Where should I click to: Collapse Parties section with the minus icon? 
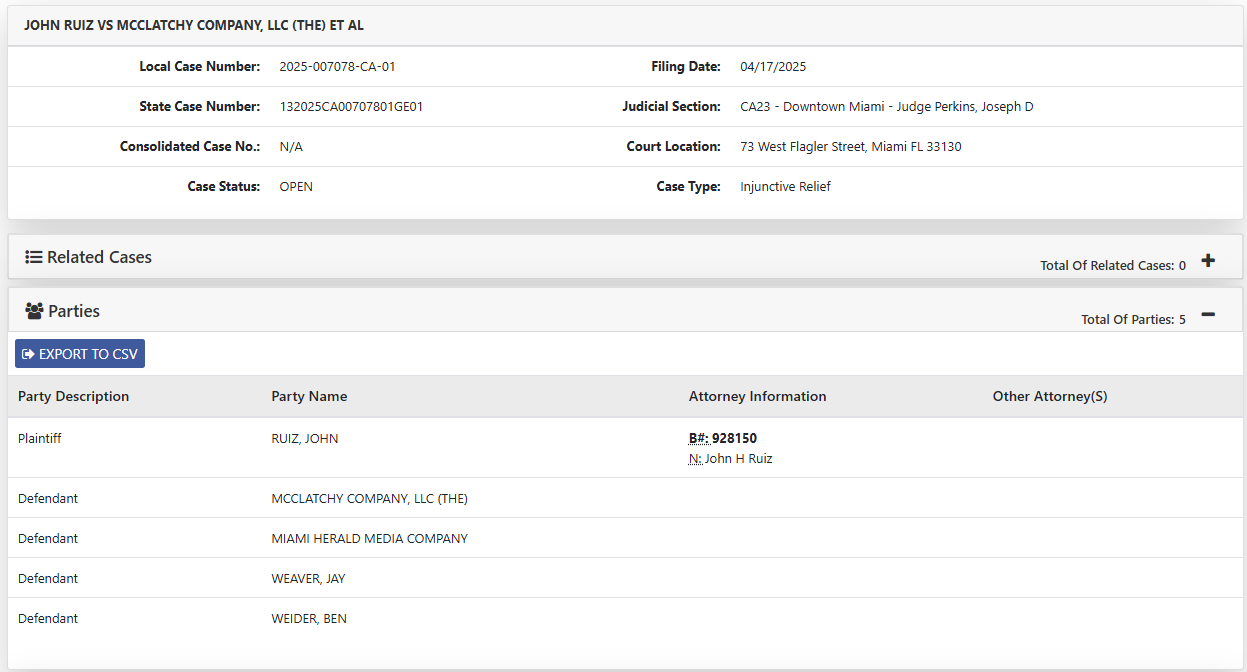click(x=1208, y=315)
